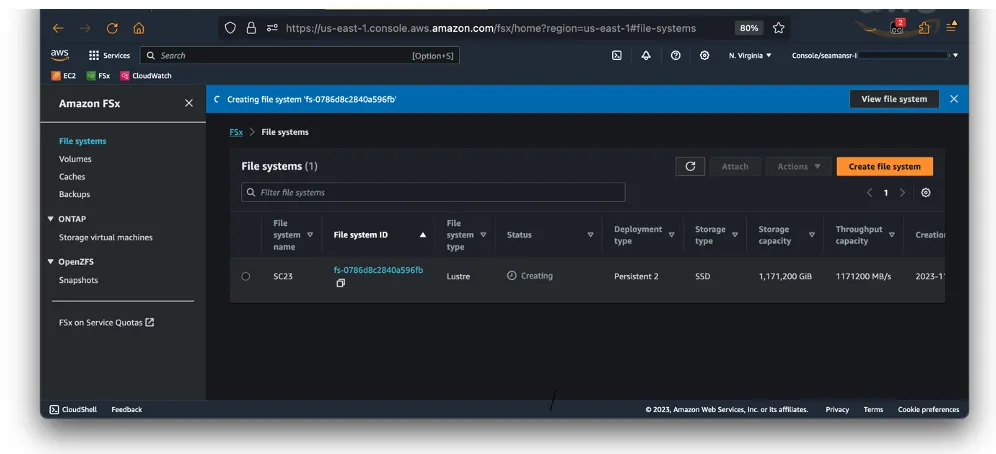Open the CloudWatch bookmark shortcut
This screenshot has width=996, height=454.
[x=146, y=76]
